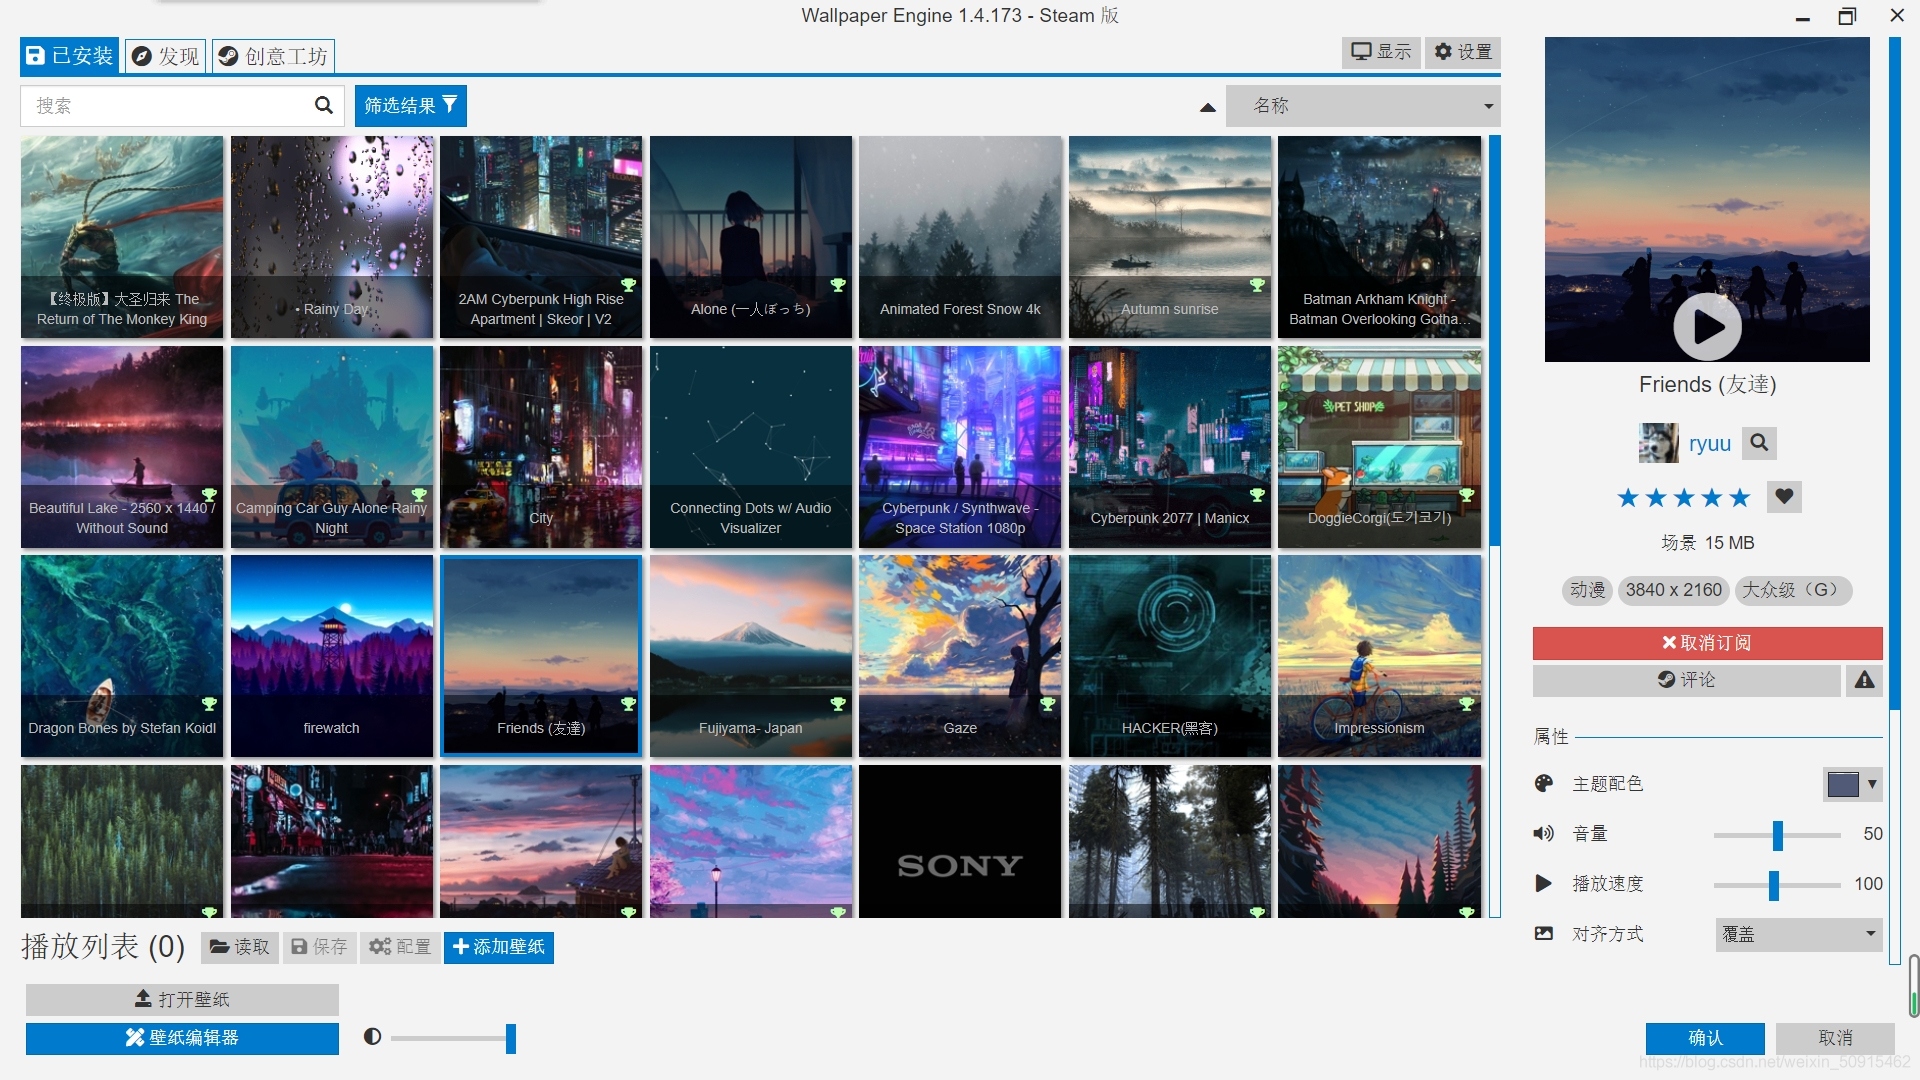
Task: Switch to the 创意工坊 workshop tab
Action: pos(273,57)
